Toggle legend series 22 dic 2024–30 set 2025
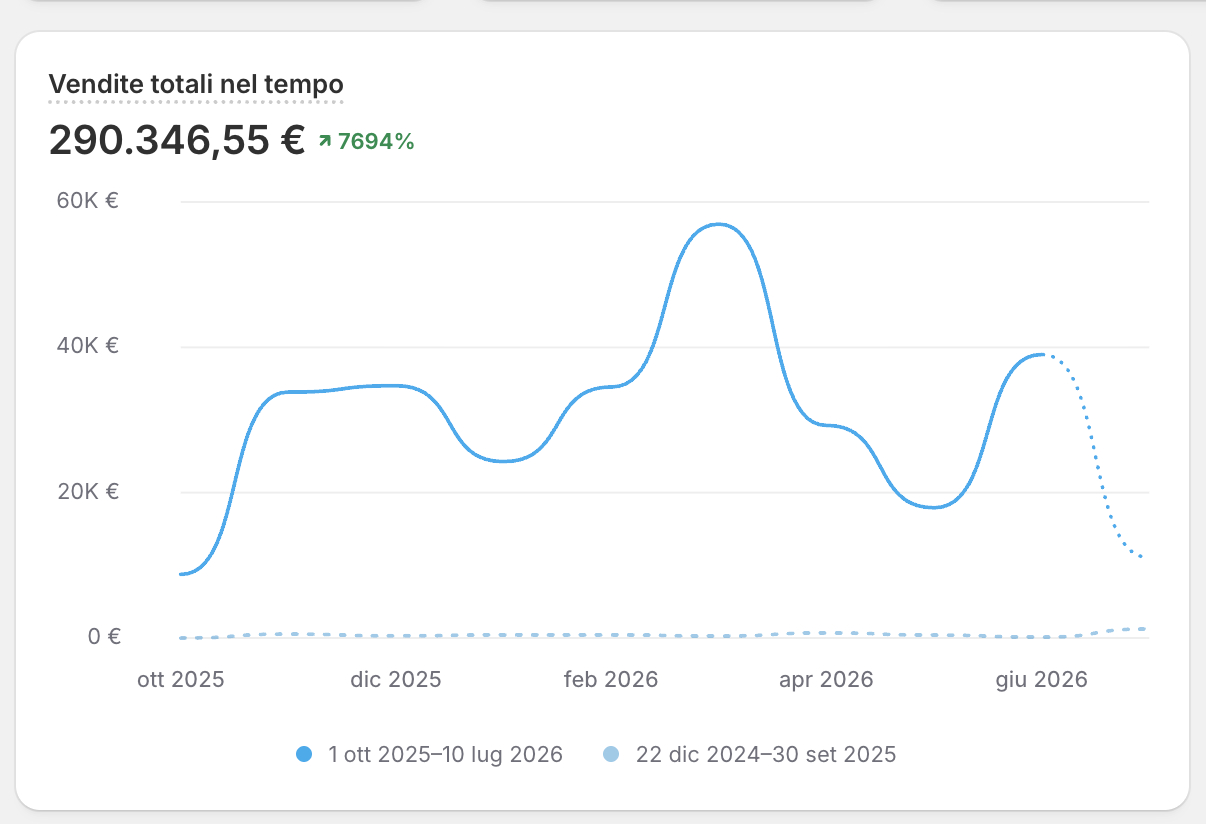The height and width of the screenshot is (824, 1206). click(x=750, y=755)
